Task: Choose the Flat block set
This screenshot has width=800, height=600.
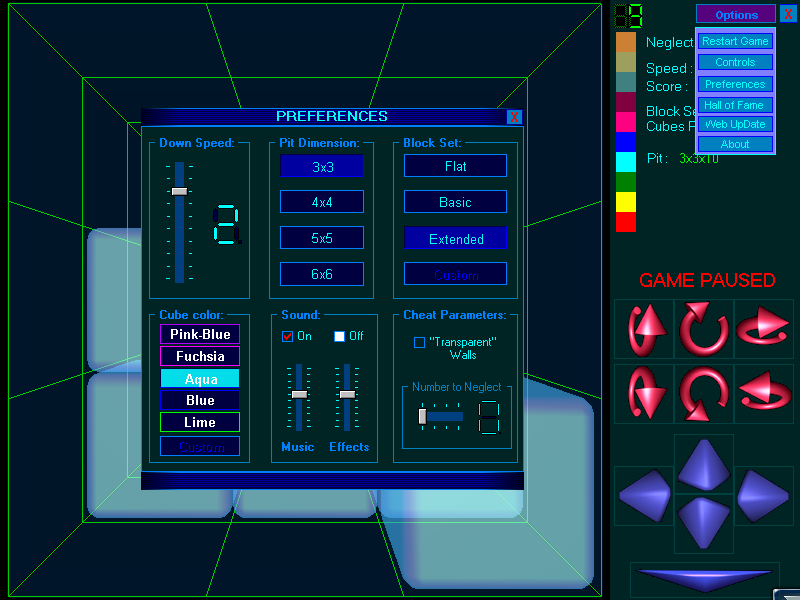Action: (456, 166)
